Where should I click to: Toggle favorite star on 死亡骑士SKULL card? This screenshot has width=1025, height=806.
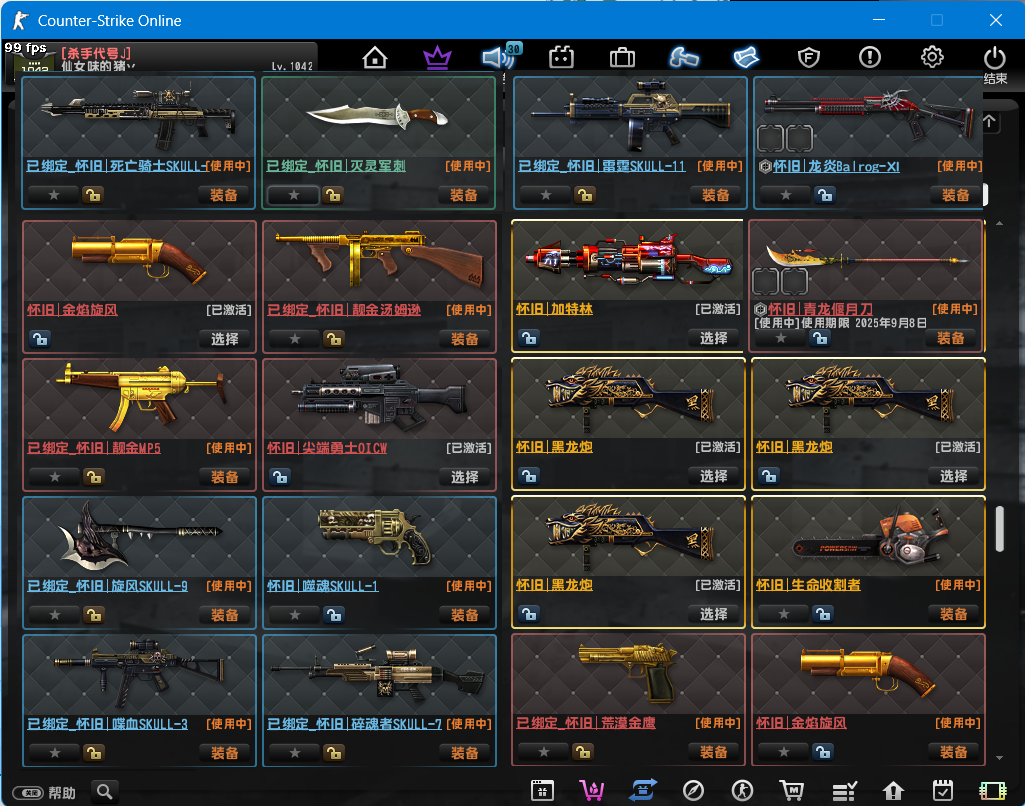(54, 195)
